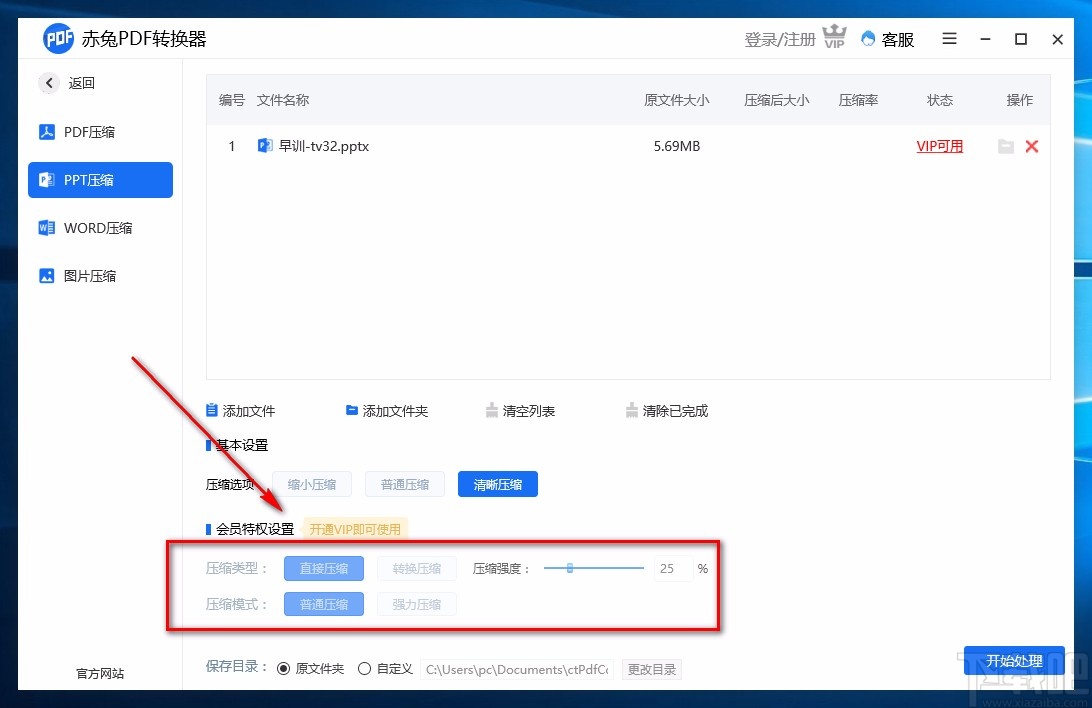Select the 原文件夹 radio option
Viewport: 1092px width, 708px height.
[x=283, y=668]
